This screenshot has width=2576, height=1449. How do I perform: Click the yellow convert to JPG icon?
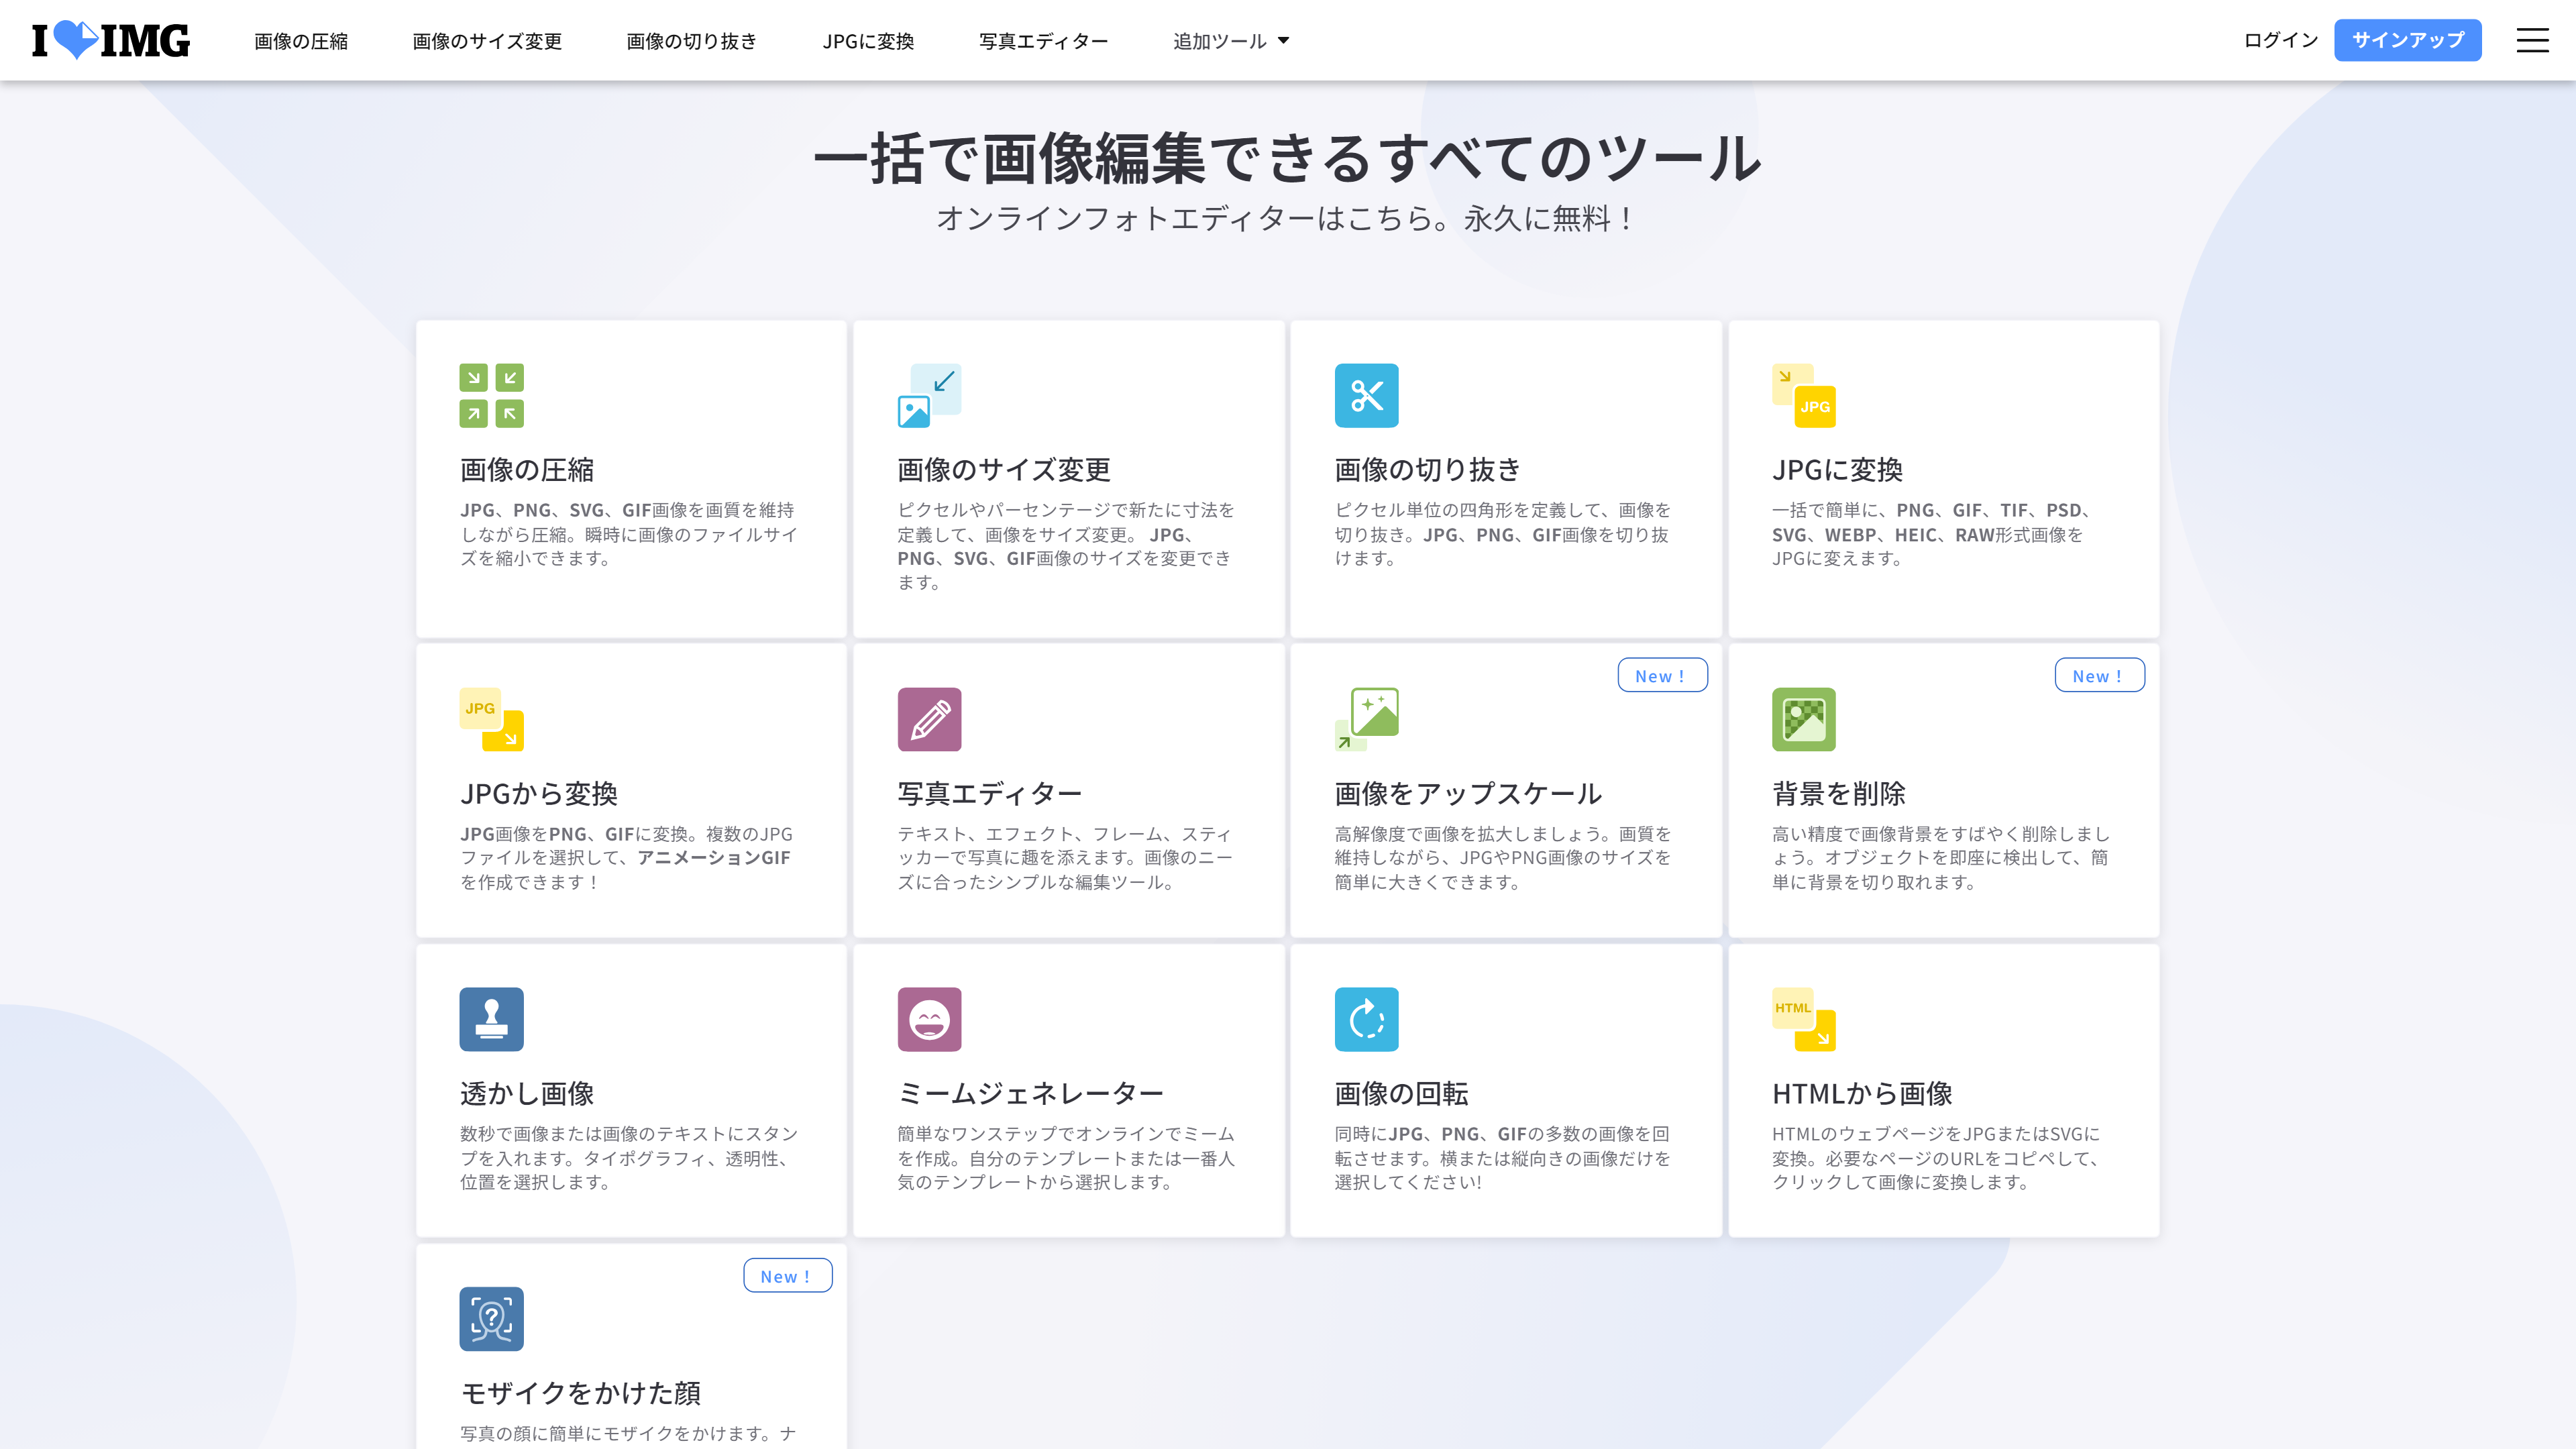1803,395
